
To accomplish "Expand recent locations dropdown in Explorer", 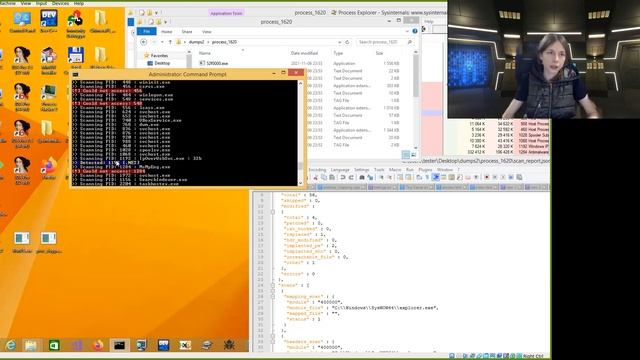I will click(x=162, y=42).
